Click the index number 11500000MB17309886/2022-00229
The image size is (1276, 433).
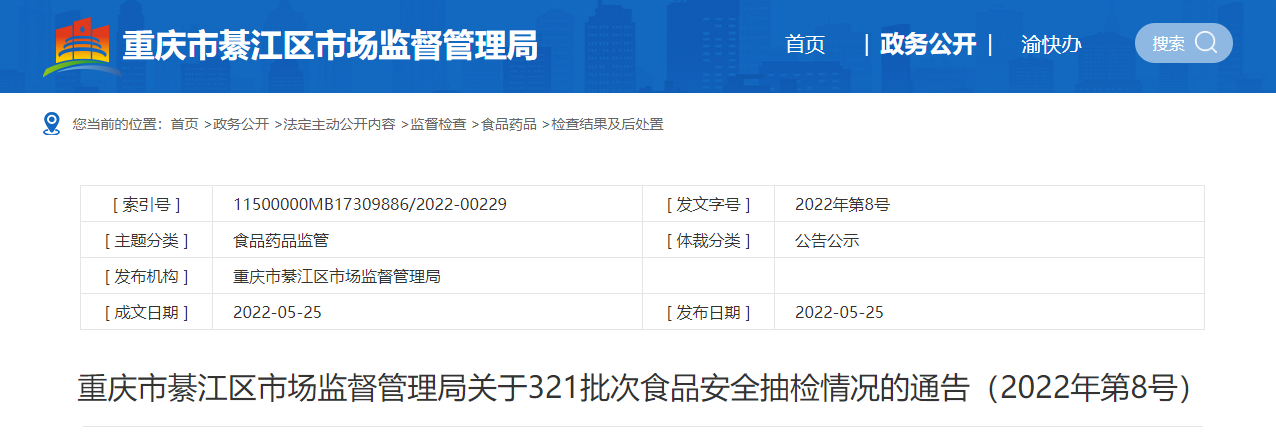pyautogui.click(x=370, y=204)
